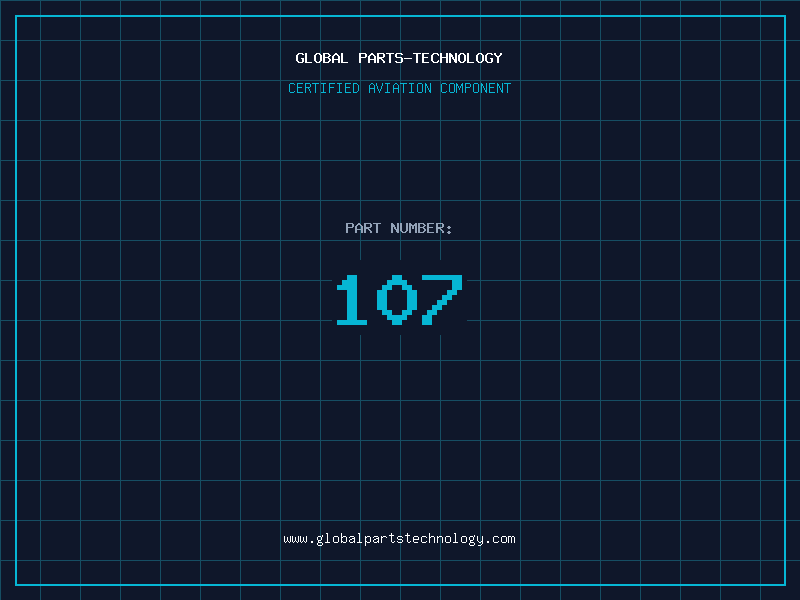800x600 pixels.
Task: Click the word NUMBER: in the label
Action: [x=421, y=228]
